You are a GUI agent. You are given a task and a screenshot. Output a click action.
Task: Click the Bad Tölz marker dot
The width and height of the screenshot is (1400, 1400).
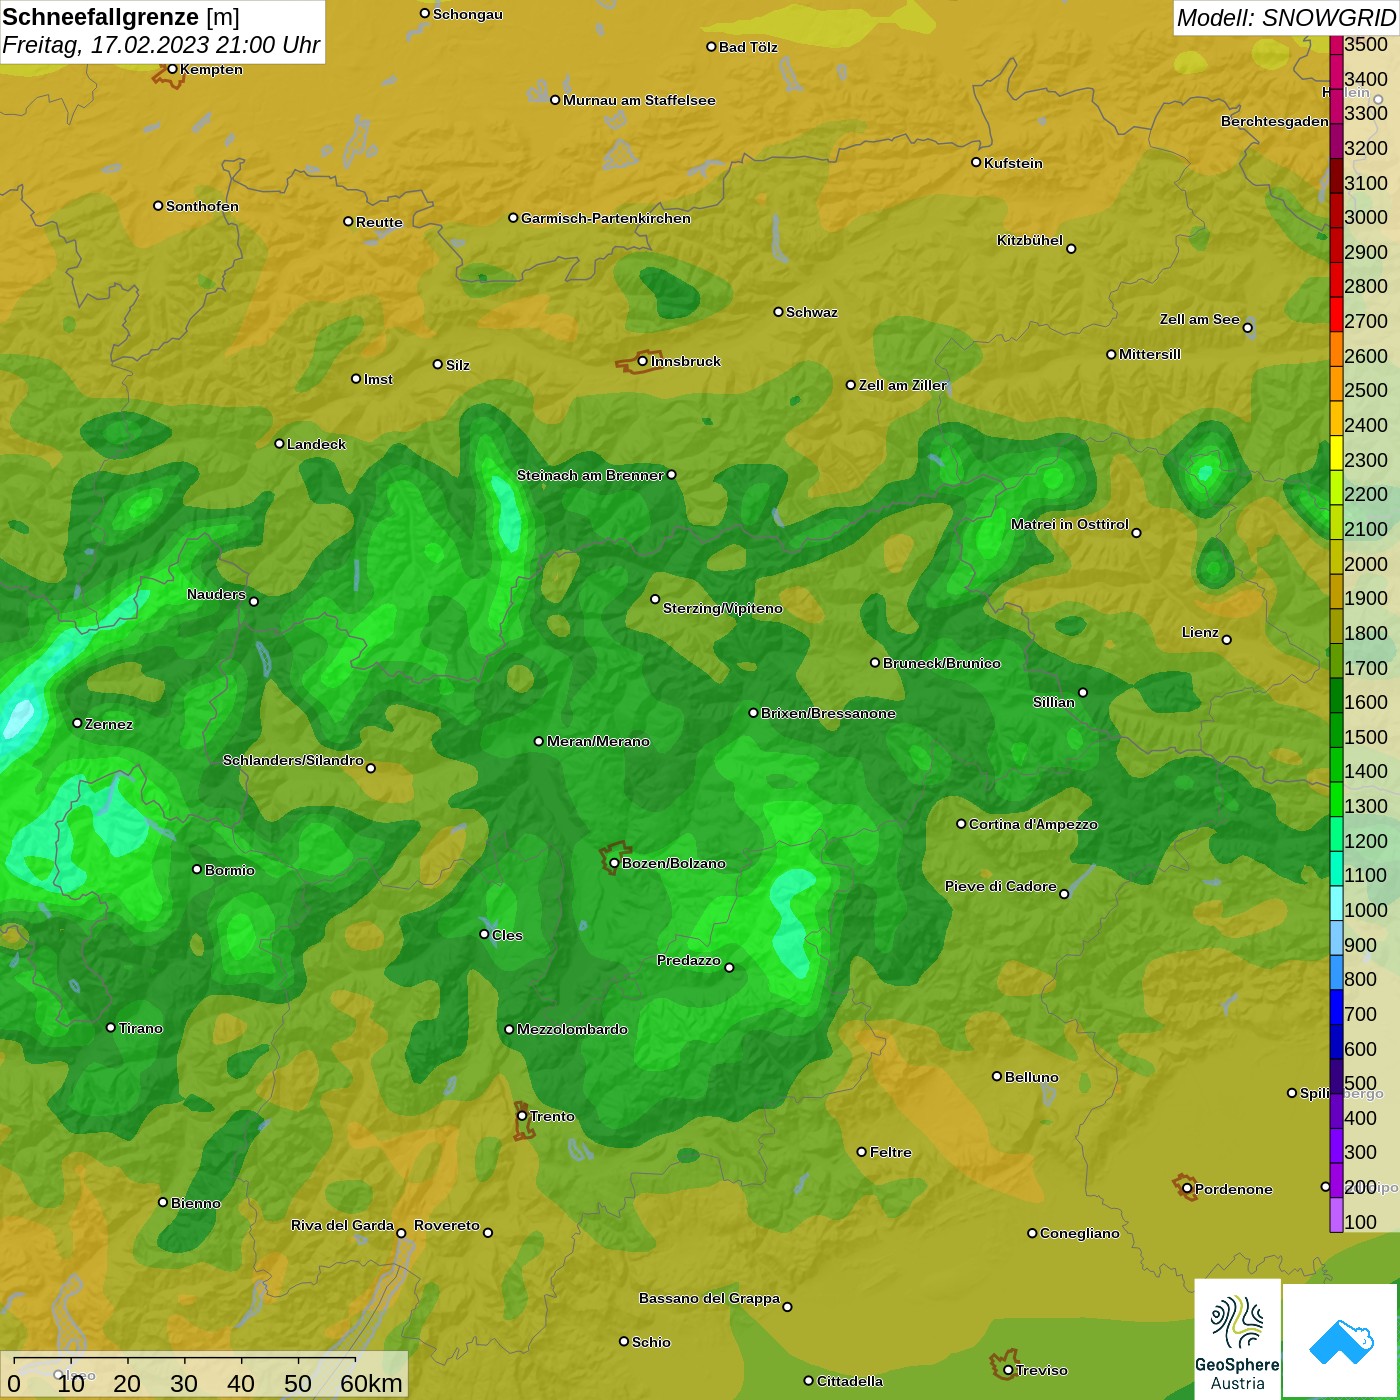point(711,46)
